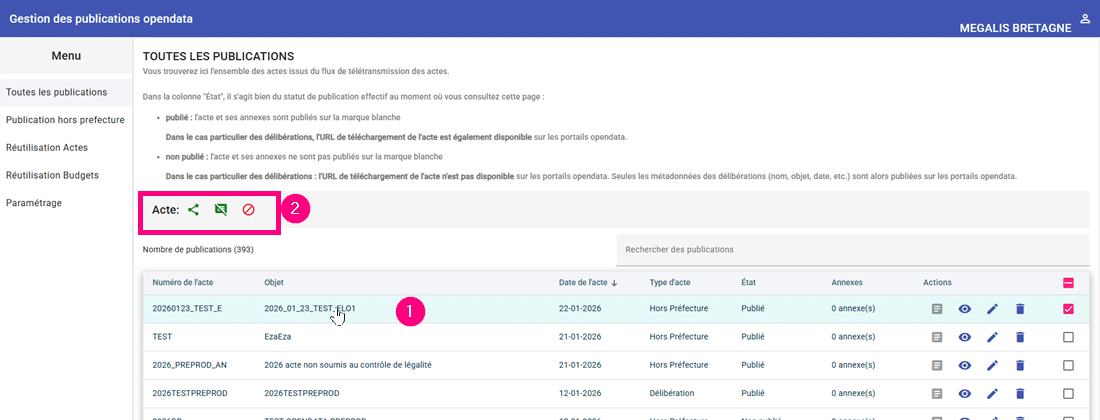Click the green crossed-out screen icon
Viewport: 1100px width, 420px height.
tap(221, 210)
